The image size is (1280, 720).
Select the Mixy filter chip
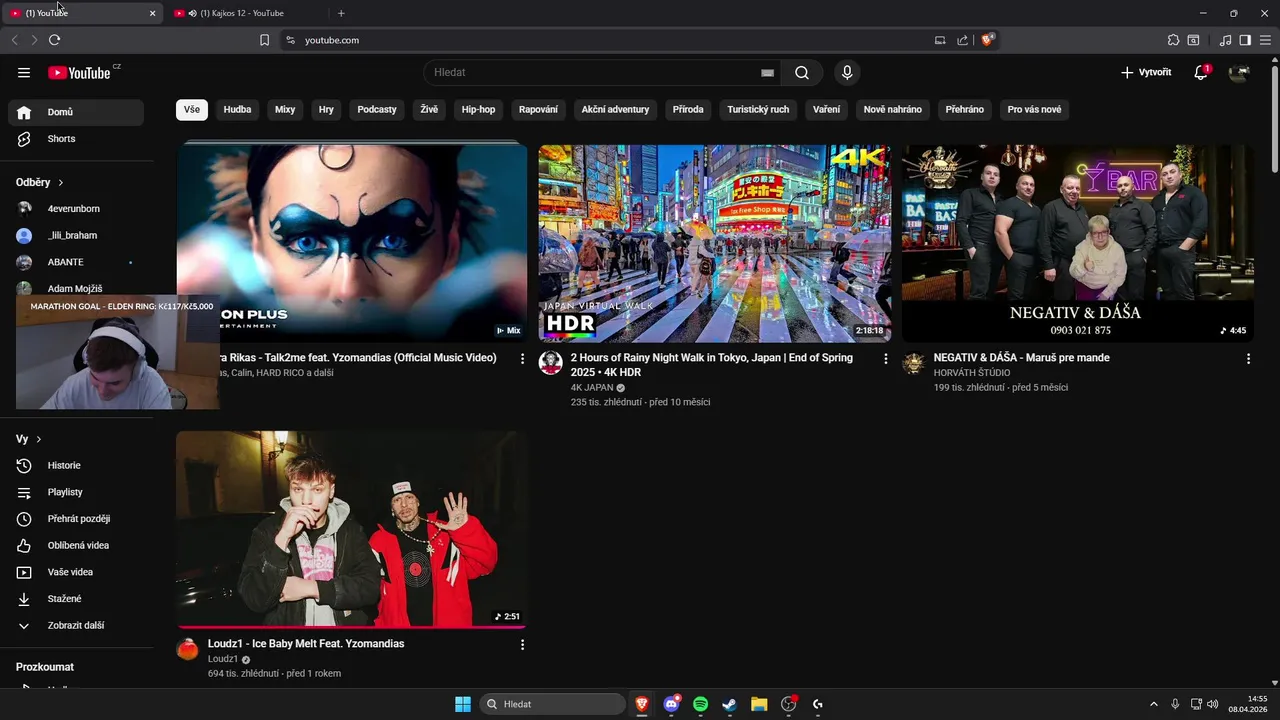[x=285, y=109]
